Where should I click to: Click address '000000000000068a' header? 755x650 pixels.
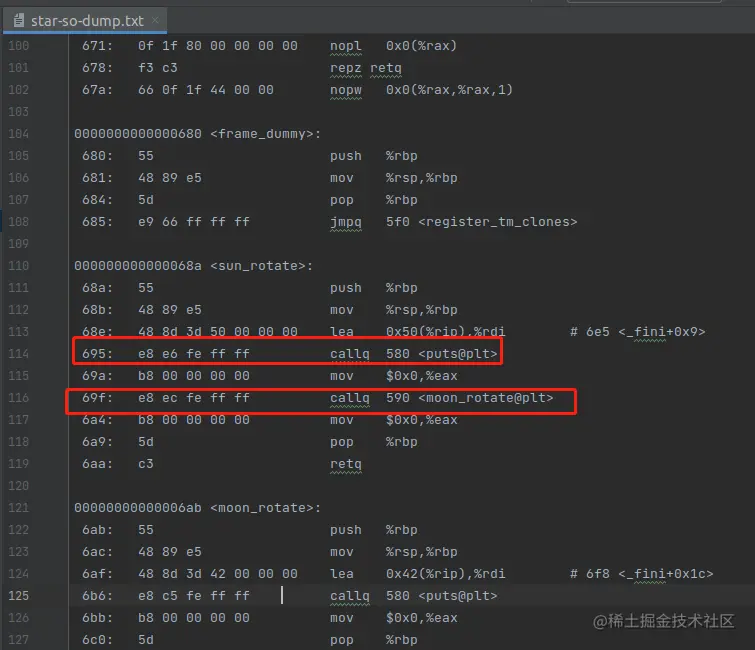pyautogui.click(x=138, y=266)
